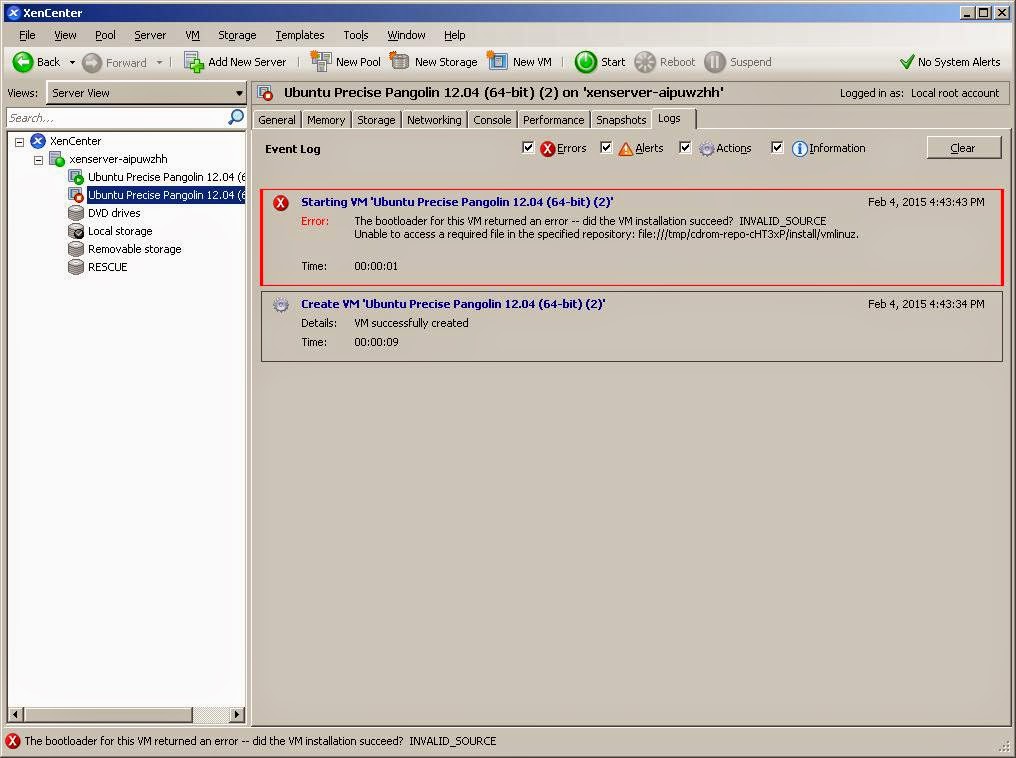Collapse the XenCenter tree node
This screenshot has width=1016, height=758.
coord(19,141)
